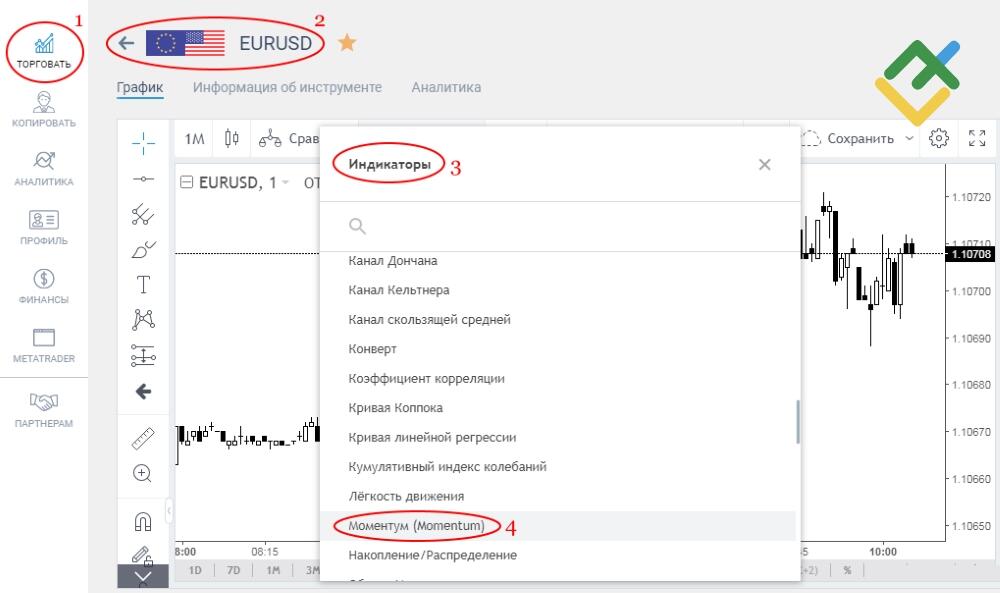
Task: Open the Копировать sidebar section
Action: click(43, 109)
